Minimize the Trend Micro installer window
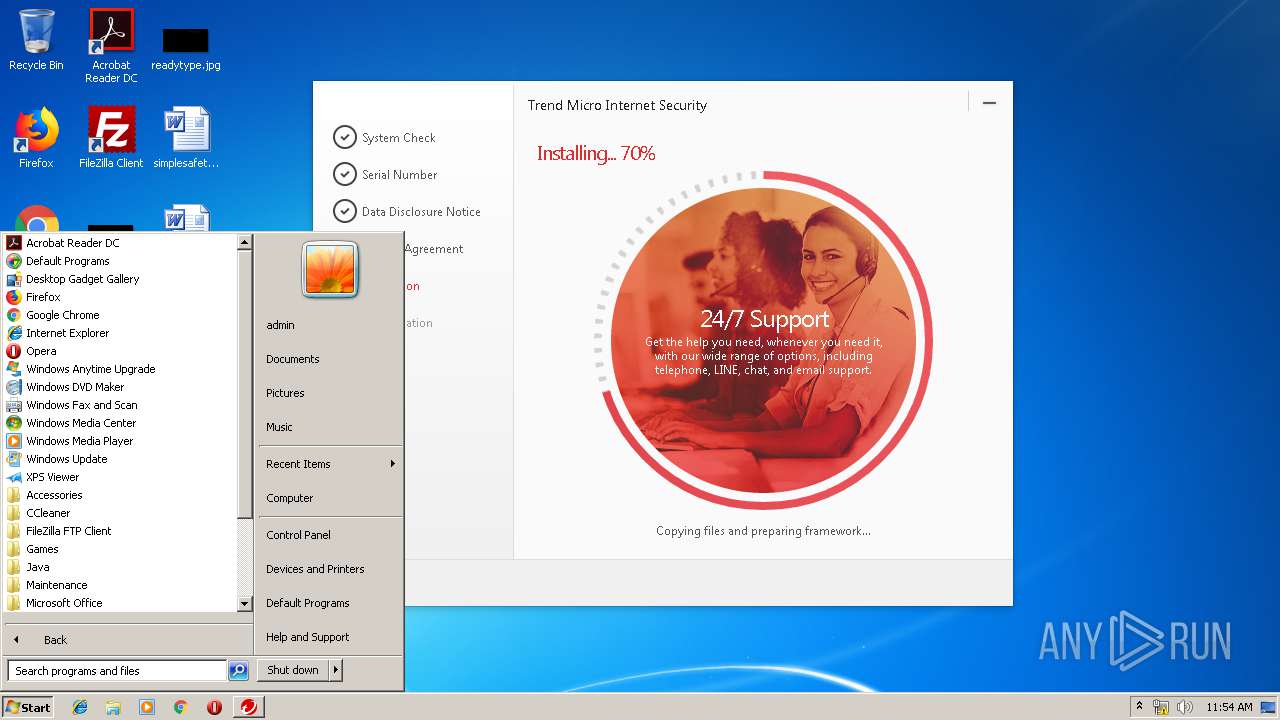The height and width of the screenshot is (720, 1280). click(989, 103)
